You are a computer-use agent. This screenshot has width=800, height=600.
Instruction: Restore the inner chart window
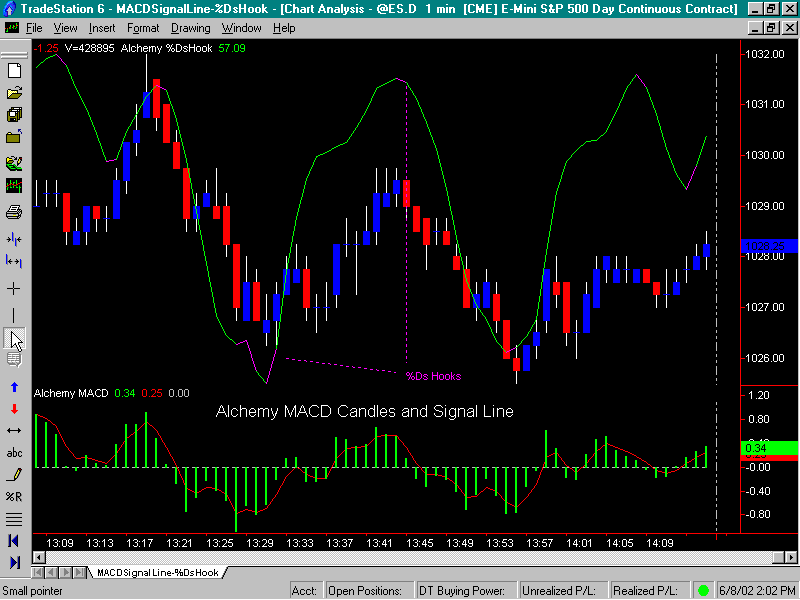(x=771, y=28)
